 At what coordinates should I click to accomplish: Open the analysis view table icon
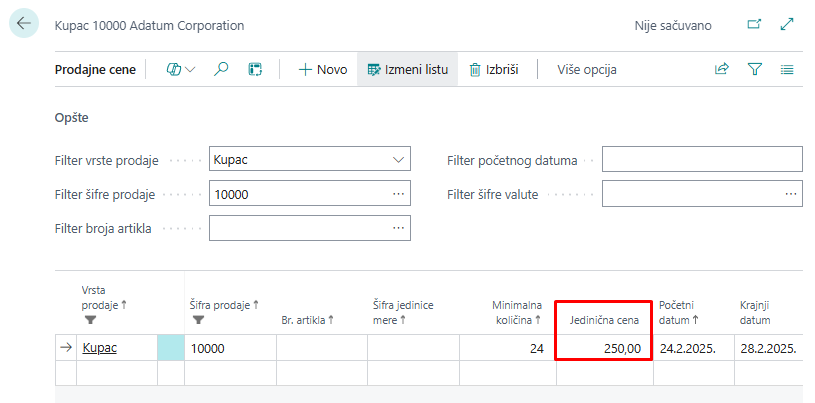255,69
